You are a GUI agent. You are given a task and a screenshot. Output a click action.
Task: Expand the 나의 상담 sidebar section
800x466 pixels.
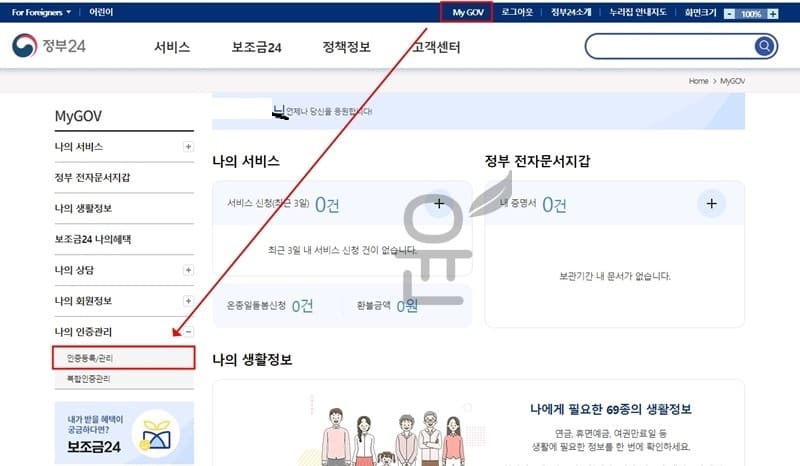[x=188, y=270]
